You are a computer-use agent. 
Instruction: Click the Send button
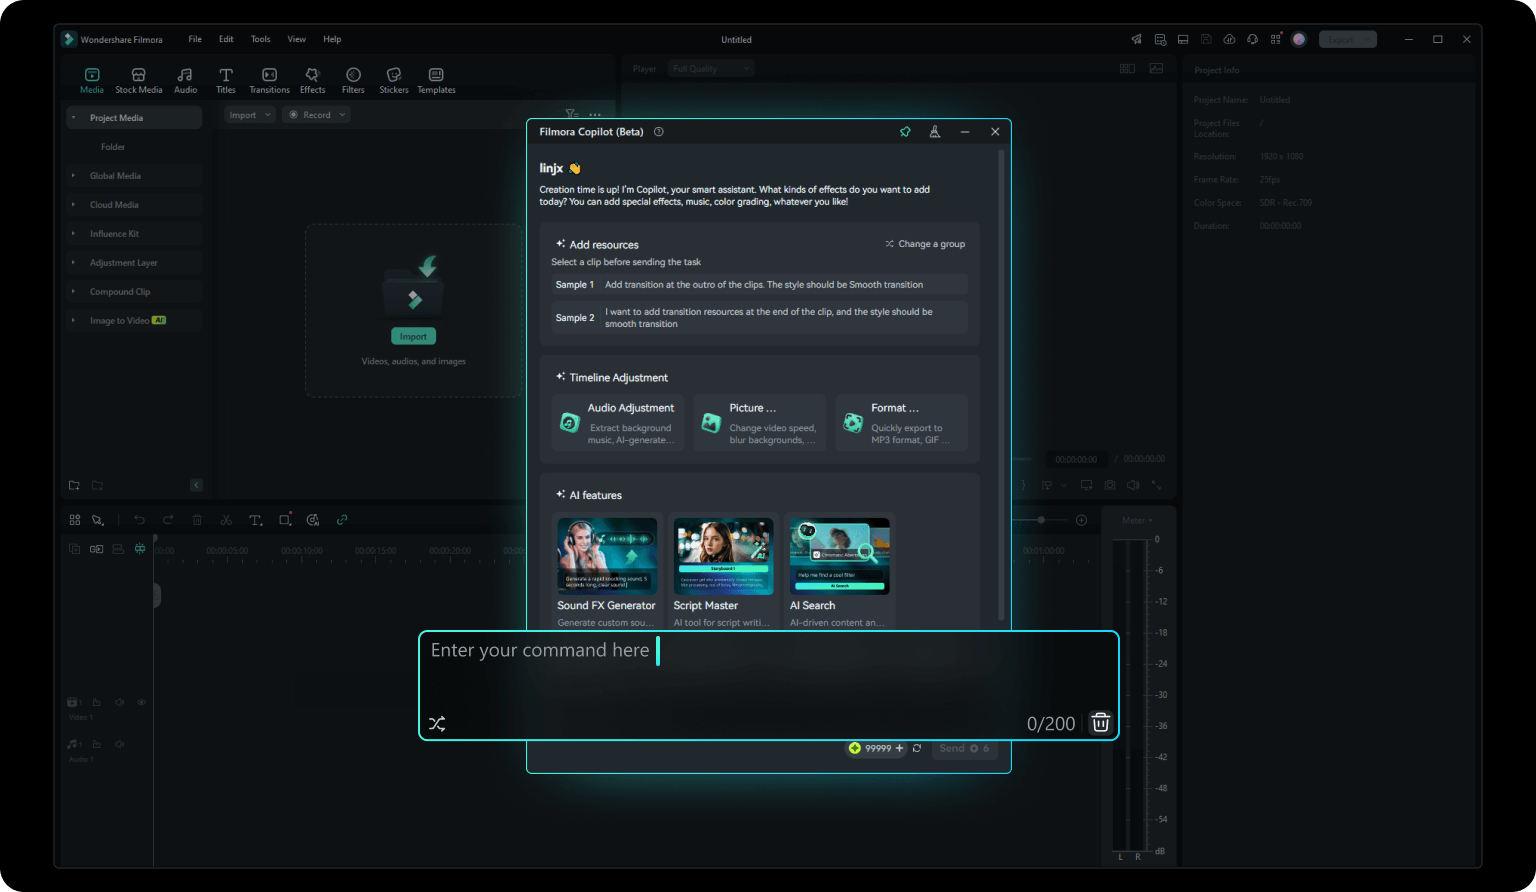tap(964, 749)
